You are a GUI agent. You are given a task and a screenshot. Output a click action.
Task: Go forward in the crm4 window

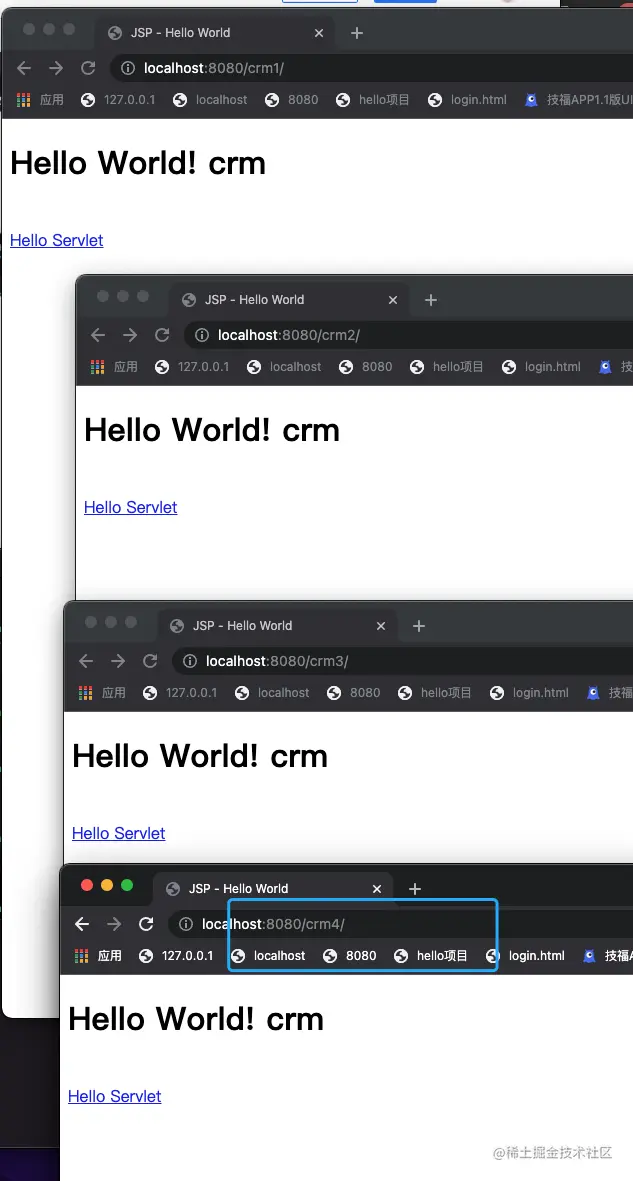click(114, 924)
